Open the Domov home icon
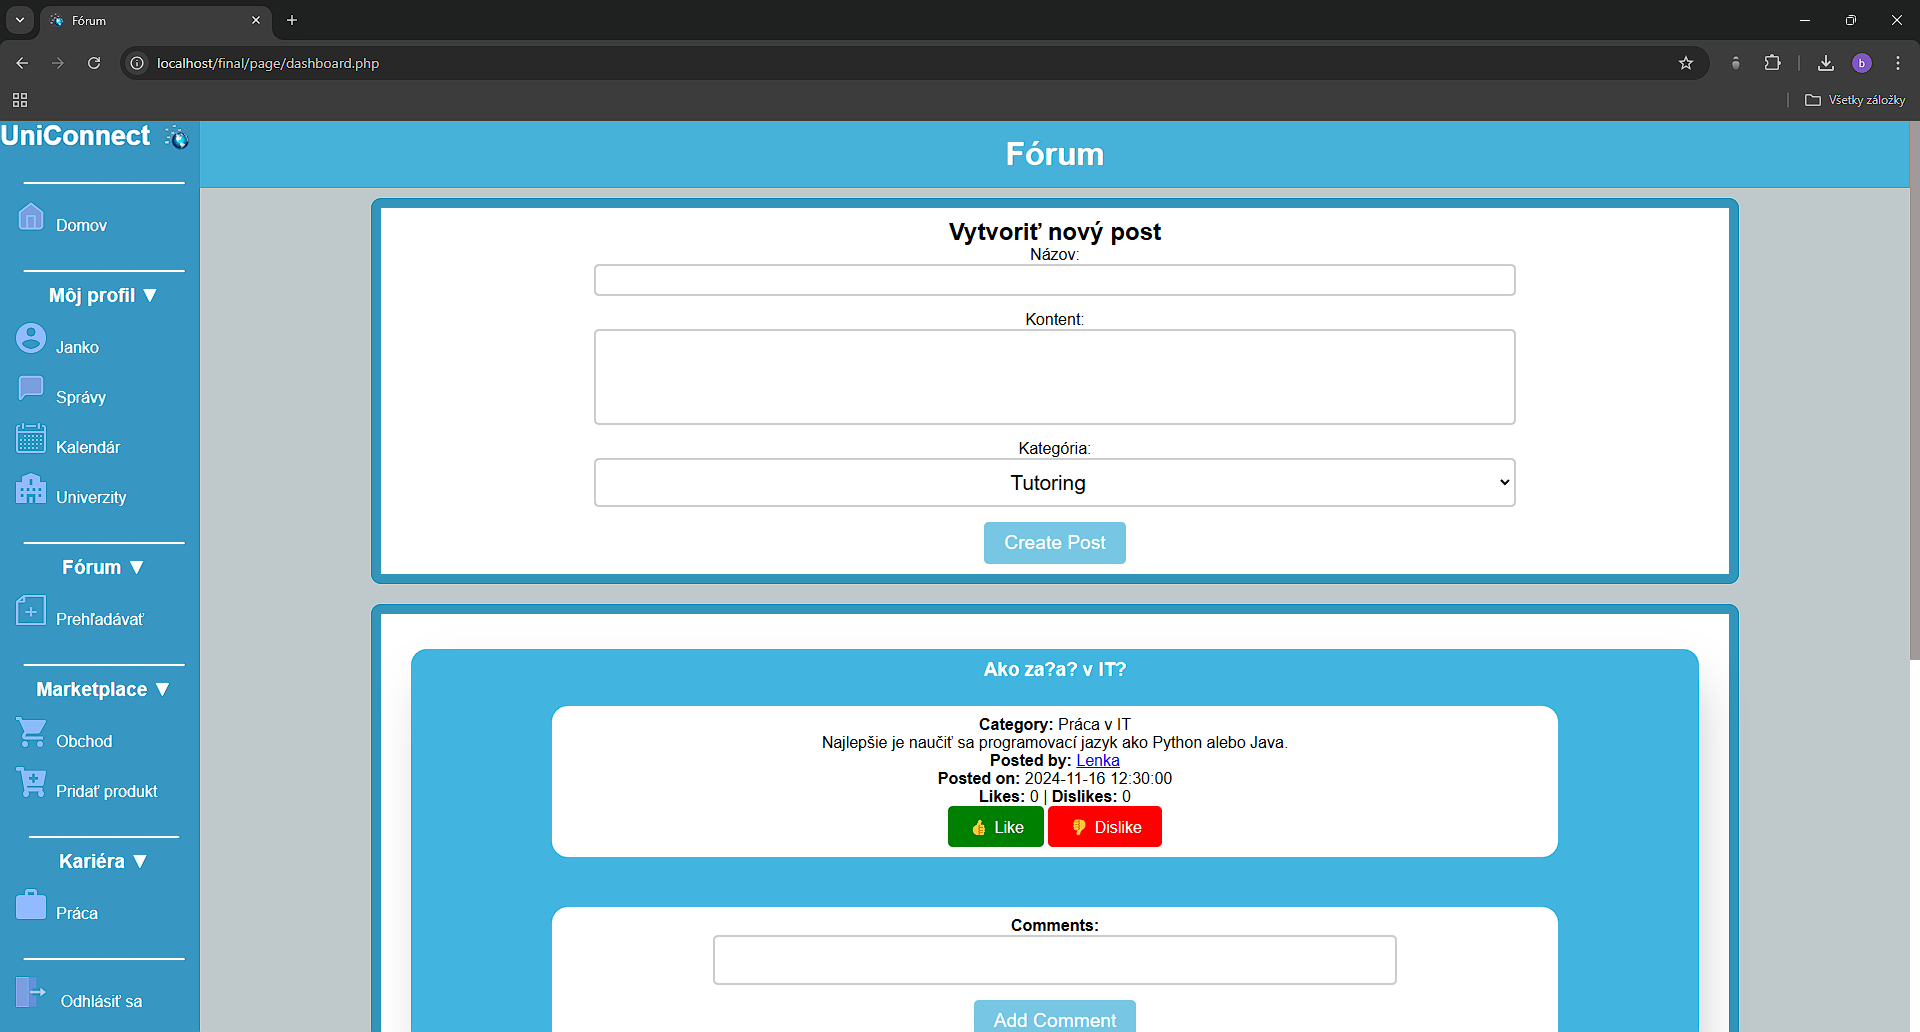Viewport: 1920px width, 1032px height. click(31, 217)
